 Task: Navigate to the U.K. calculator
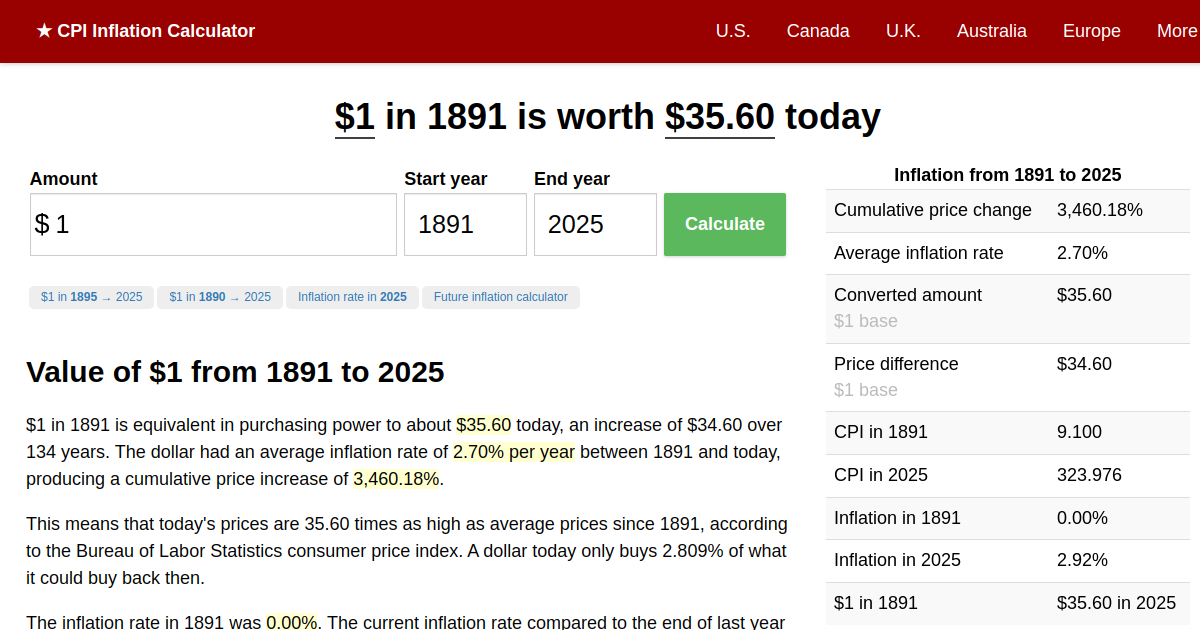point(903,31)
